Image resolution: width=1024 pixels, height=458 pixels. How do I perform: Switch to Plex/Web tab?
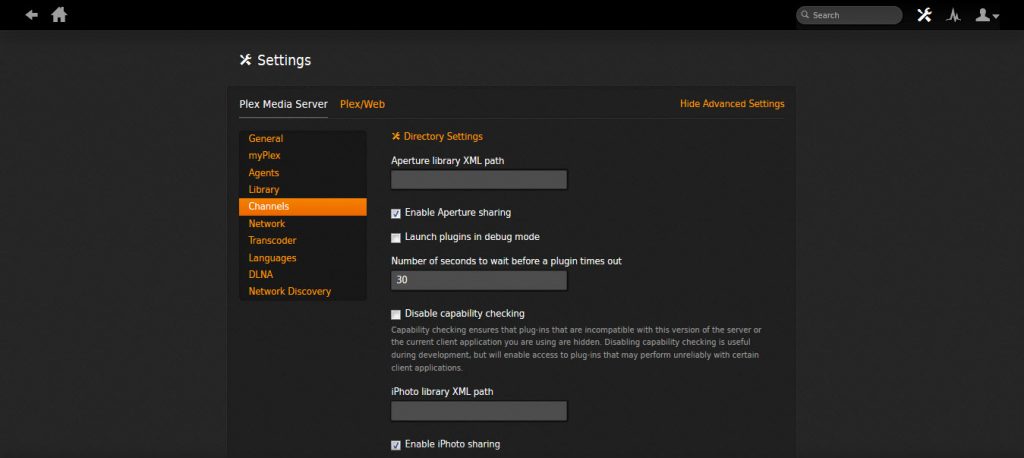(362, 105)
